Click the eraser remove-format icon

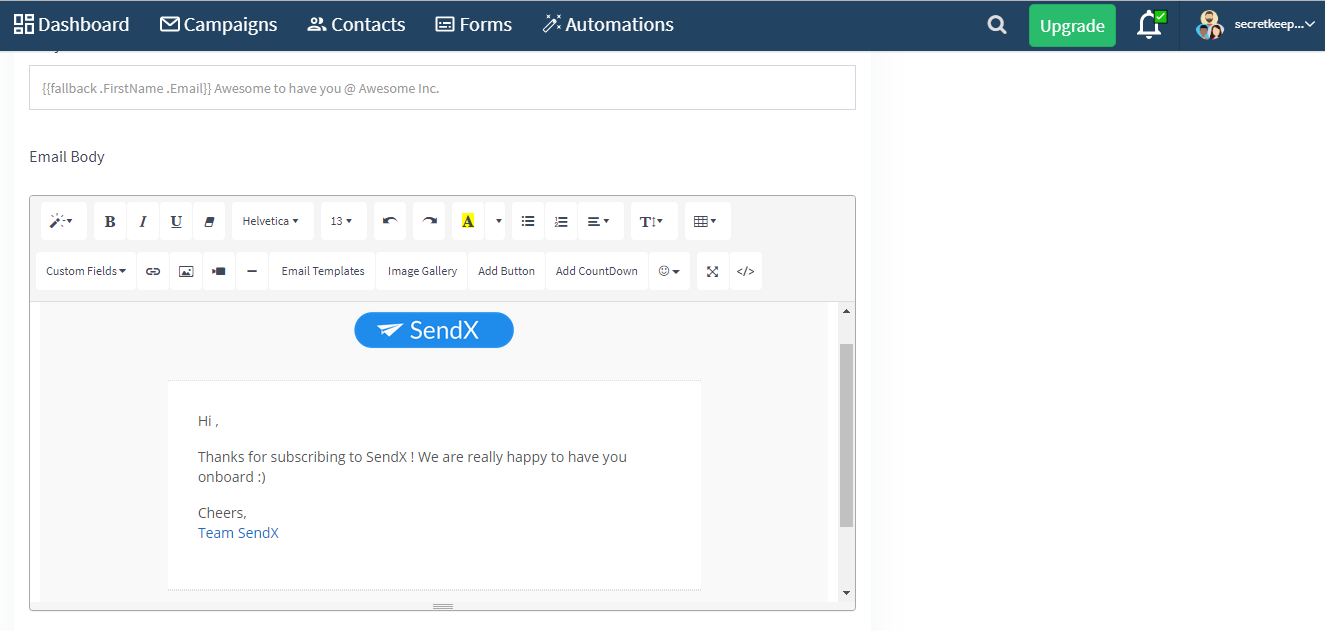pyautogui.click(x=209, y=221)
